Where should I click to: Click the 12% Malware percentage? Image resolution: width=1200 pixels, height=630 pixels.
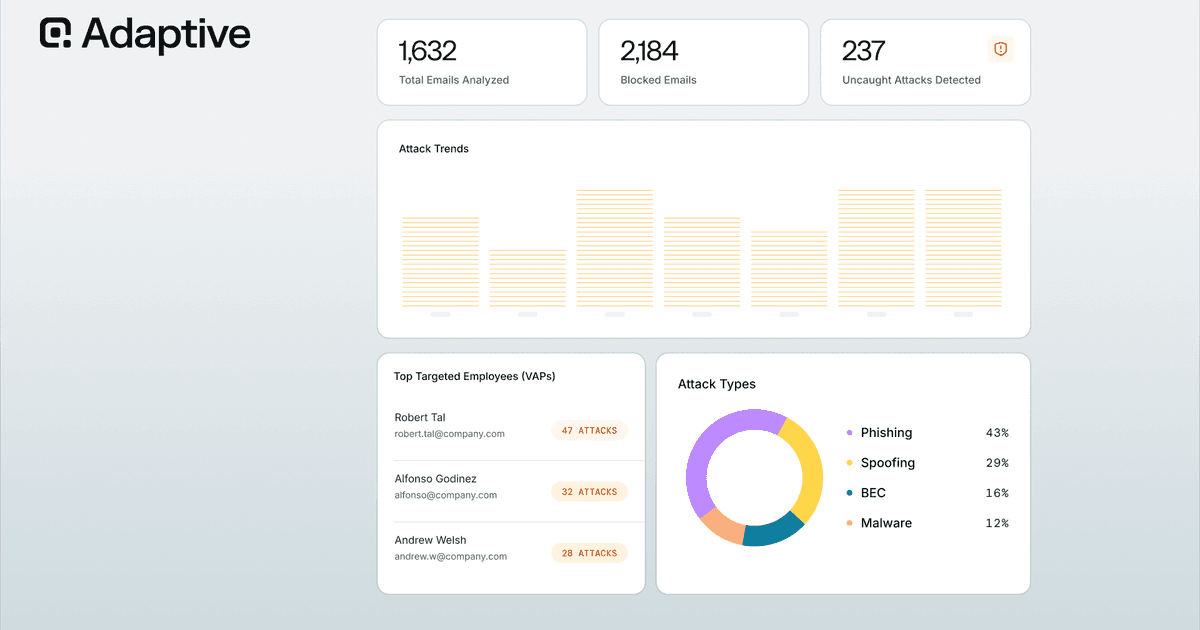(997, 523)
